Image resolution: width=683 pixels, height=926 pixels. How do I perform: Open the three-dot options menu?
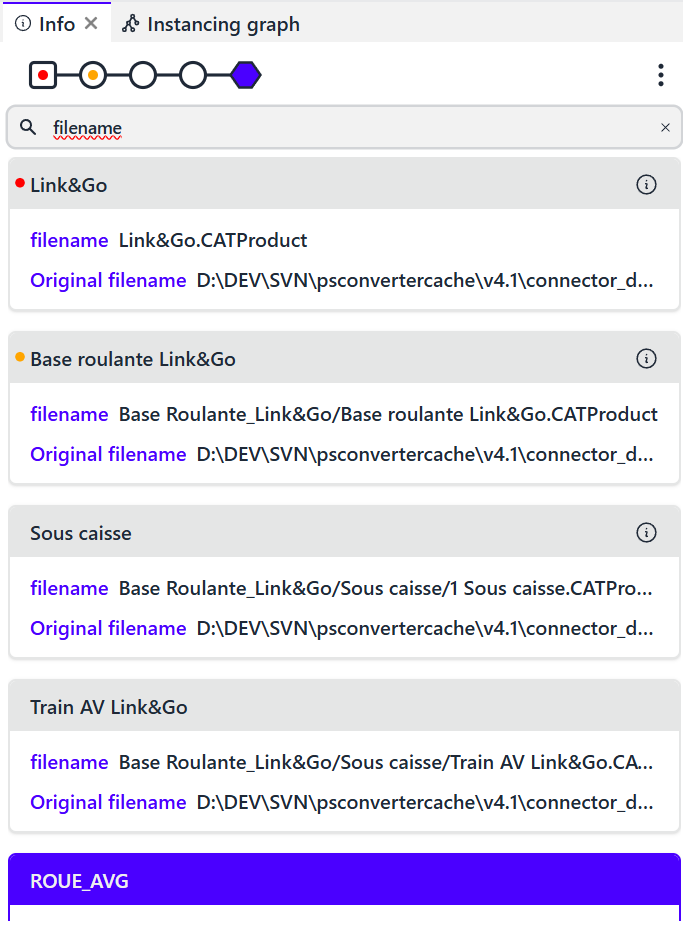(660, 75)
